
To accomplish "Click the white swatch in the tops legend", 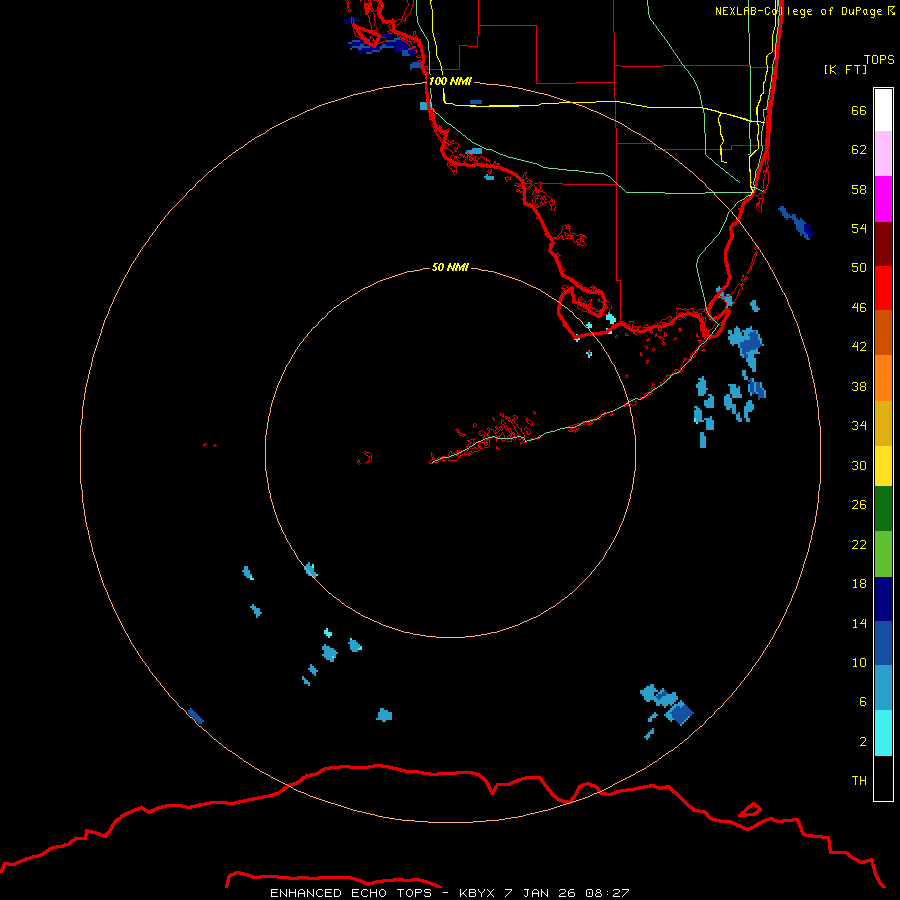I will pos(883,110).
